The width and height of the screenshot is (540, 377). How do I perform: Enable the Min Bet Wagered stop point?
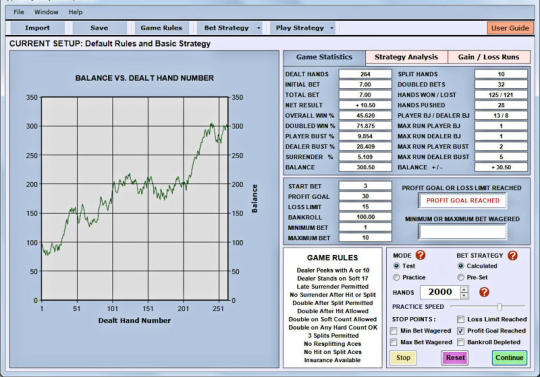coord(393,331)
